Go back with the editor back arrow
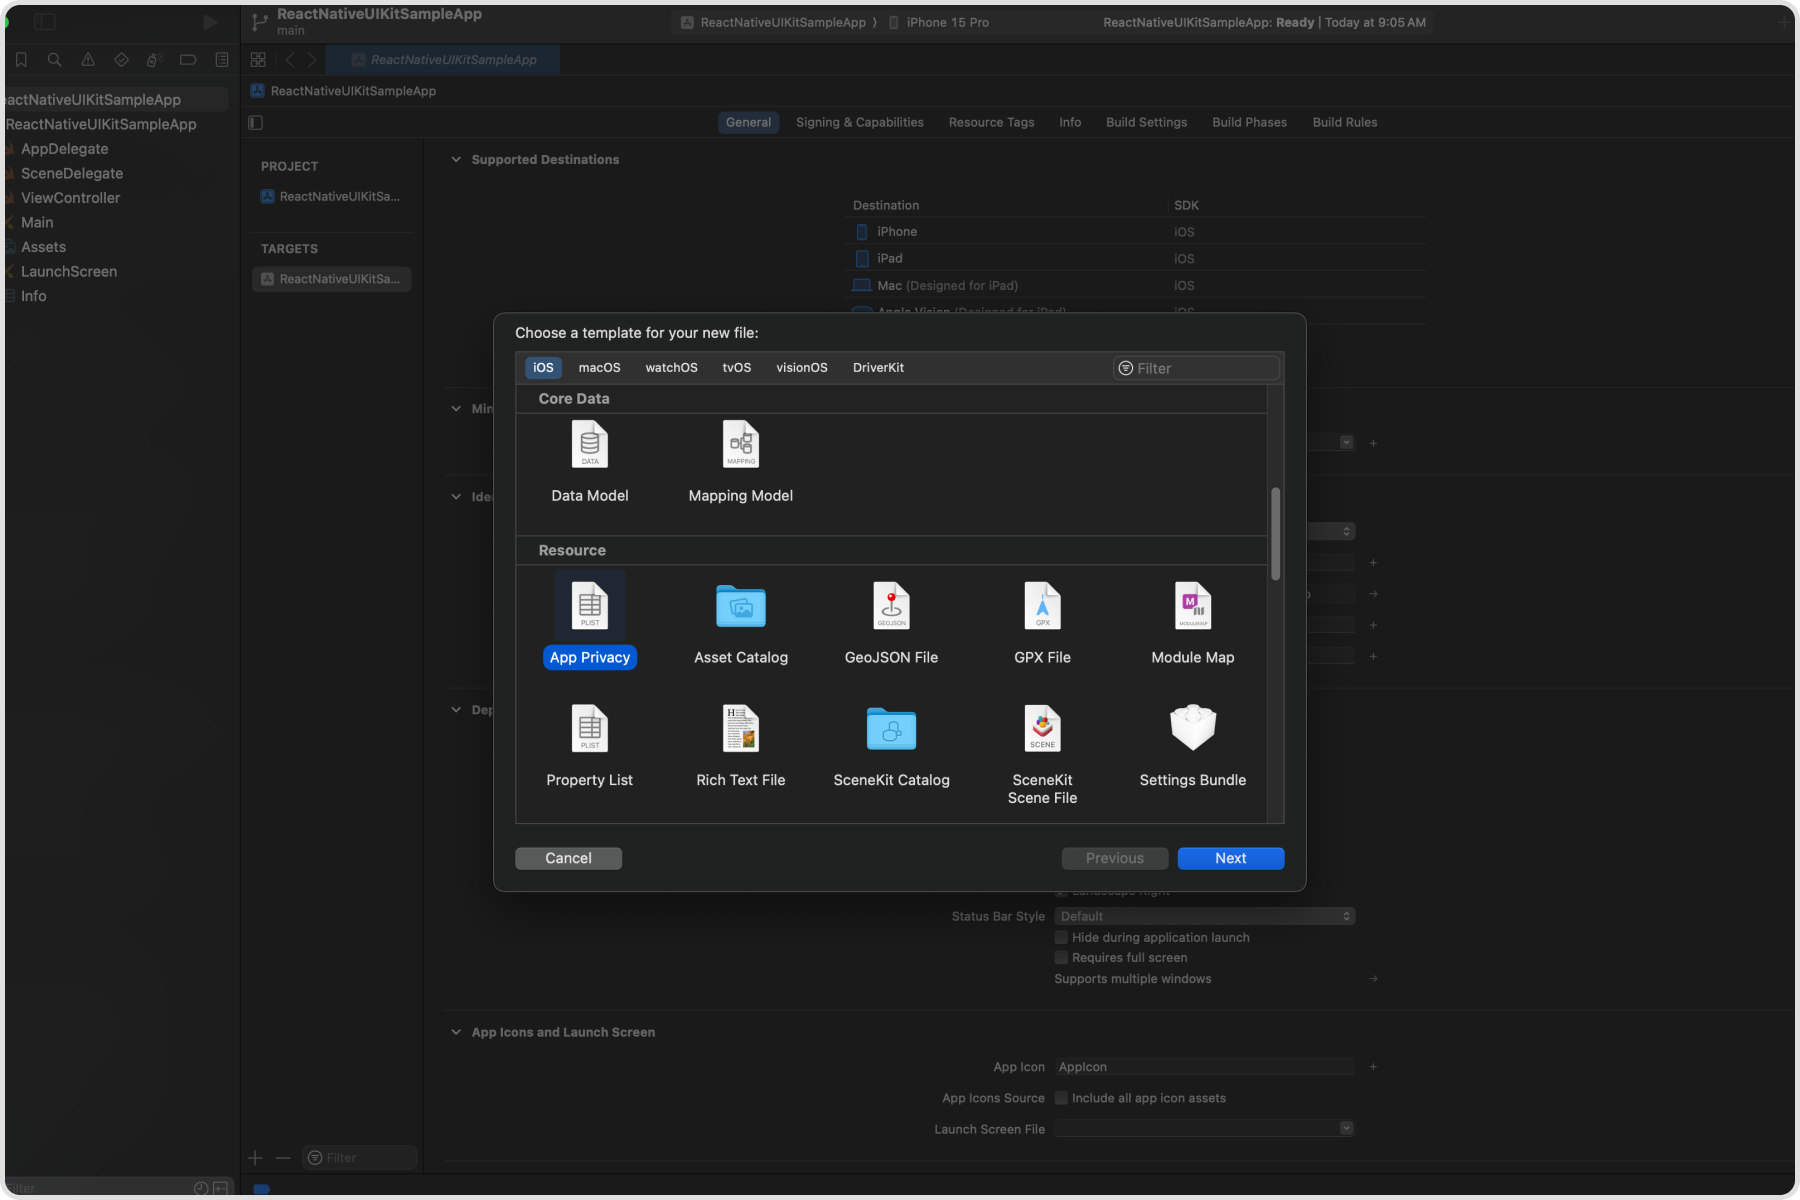 coord(290,60)
